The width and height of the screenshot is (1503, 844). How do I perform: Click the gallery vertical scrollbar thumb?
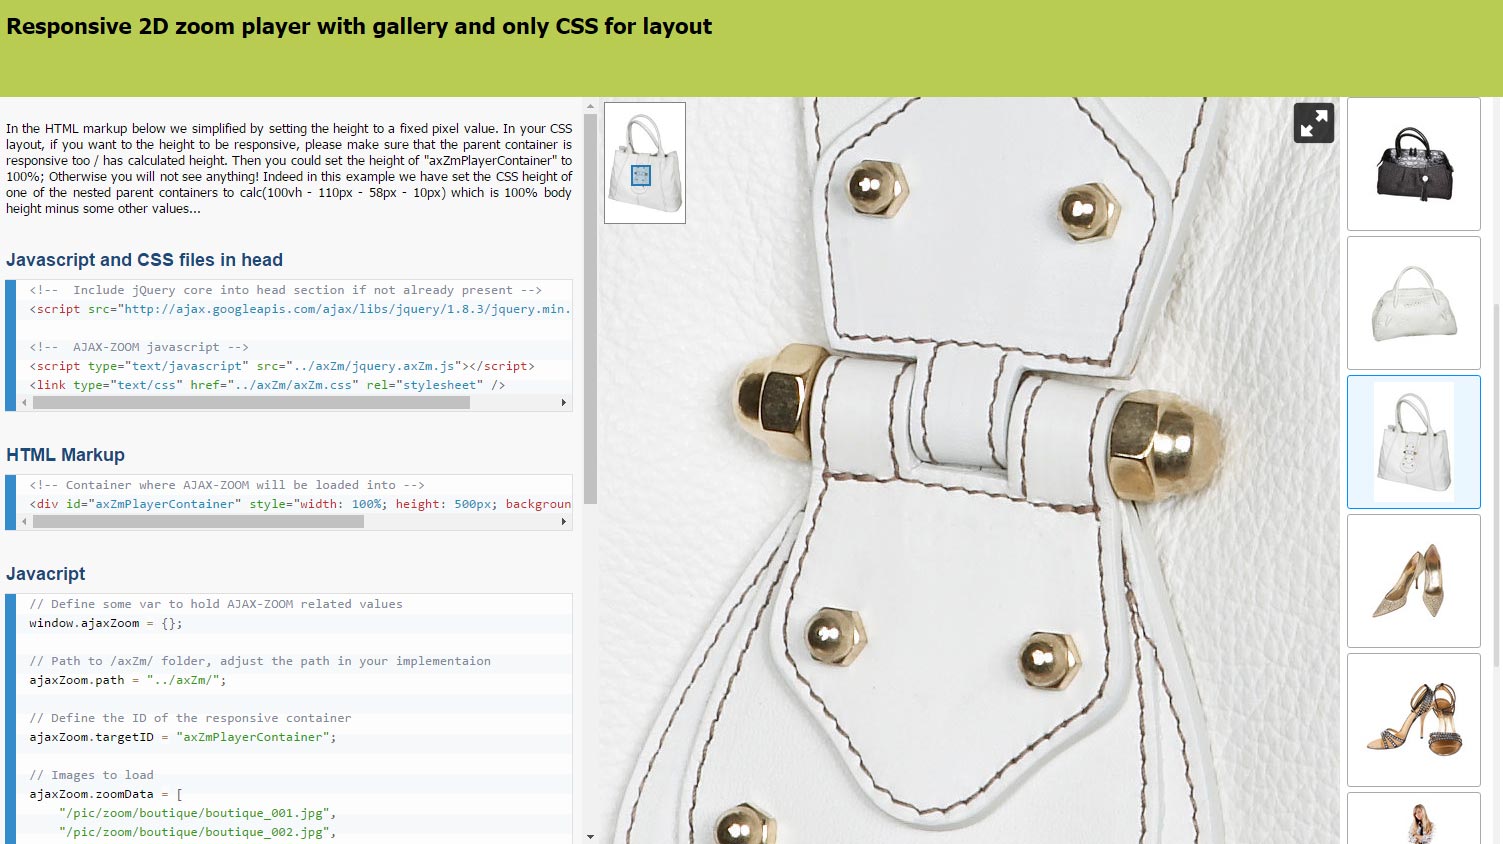(1497, 484)
